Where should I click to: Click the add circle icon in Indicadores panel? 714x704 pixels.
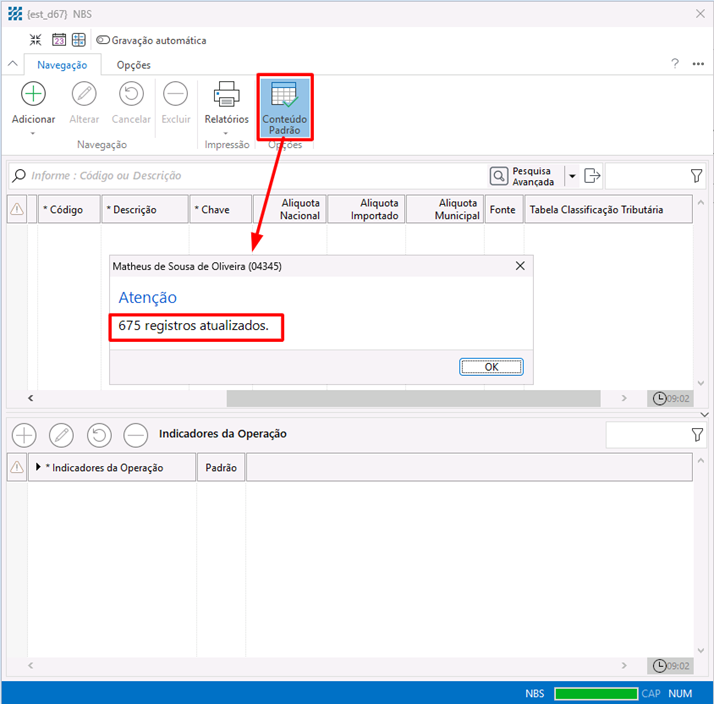coord(24,435)
